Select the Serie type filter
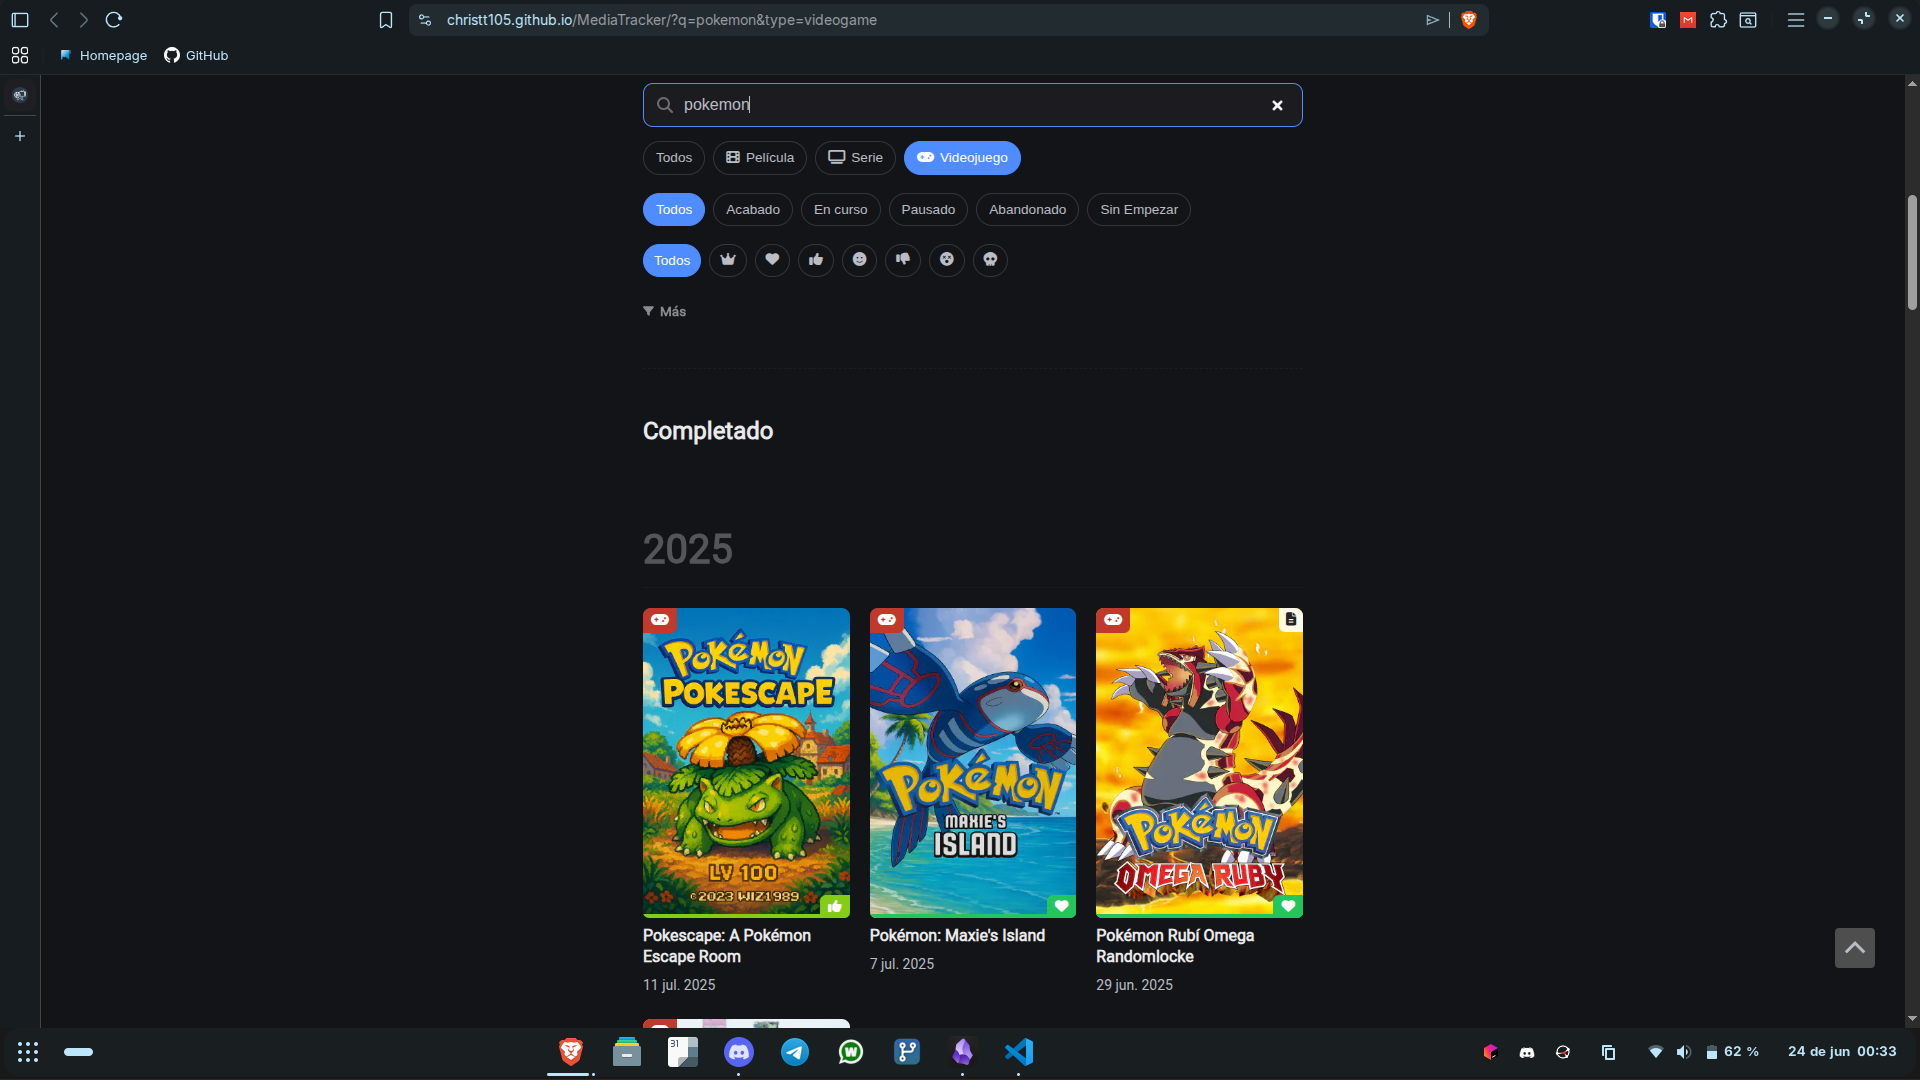Screen dimensions: 1920x1080 click(x=855, y=158)
